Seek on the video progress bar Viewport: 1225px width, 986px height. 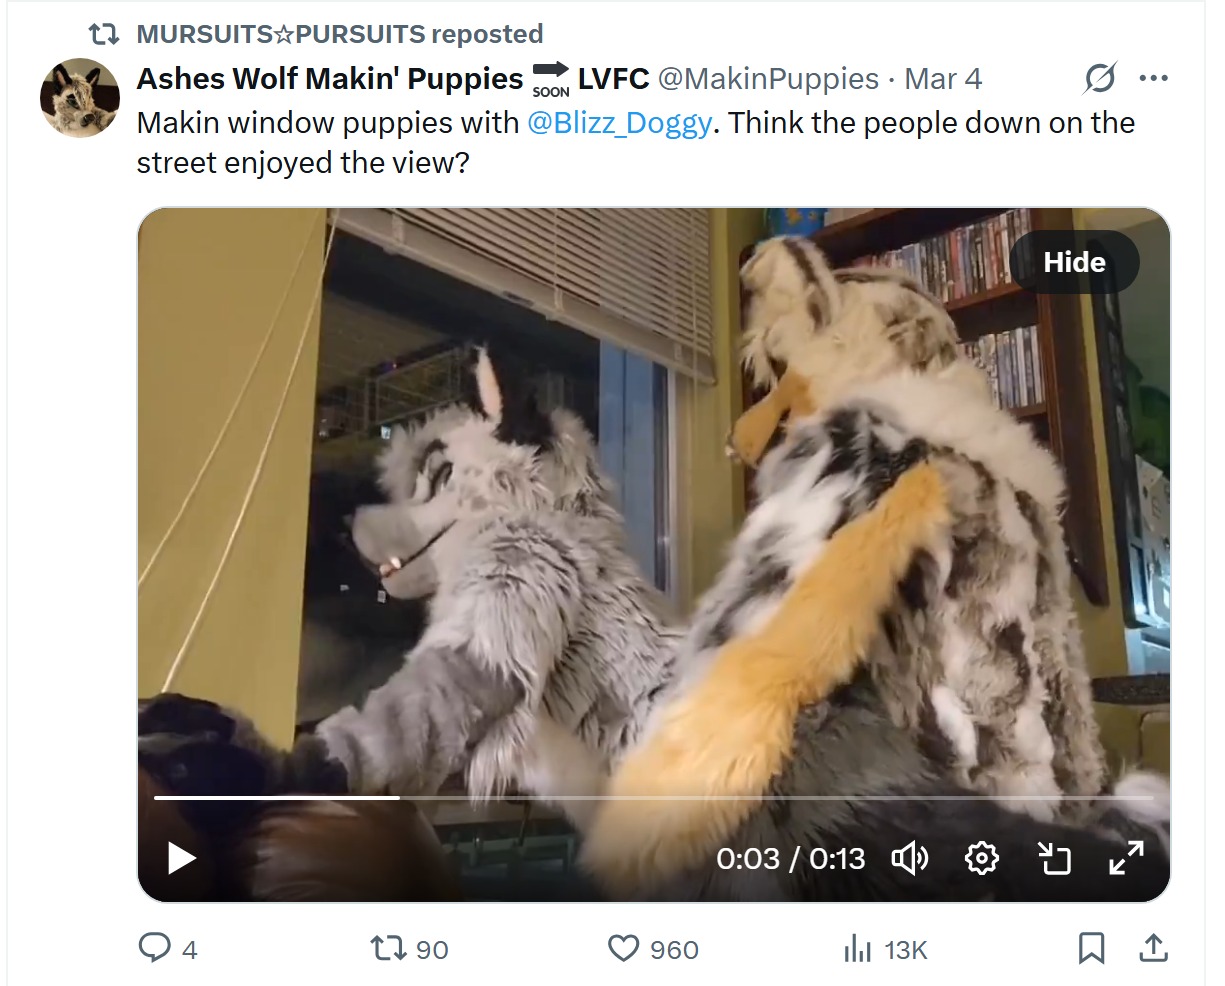[653, 798]
